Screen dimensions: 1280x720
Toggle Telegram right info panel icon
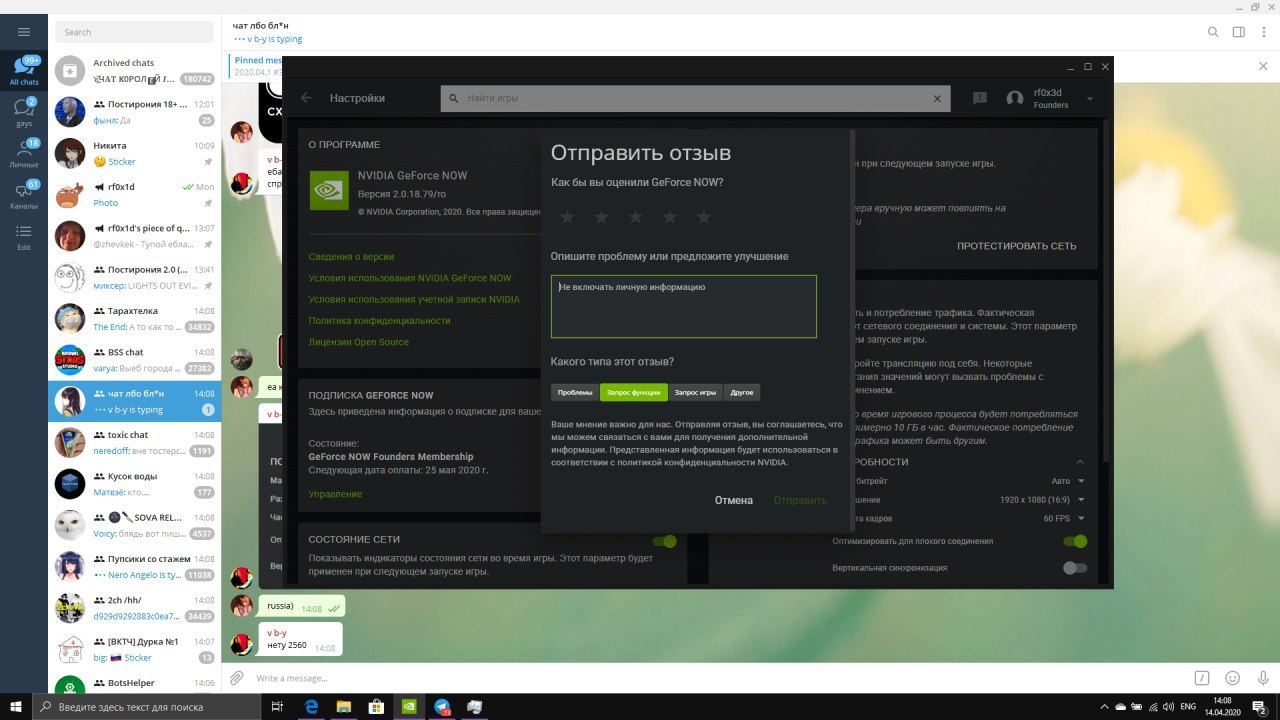click(1239, 32)
